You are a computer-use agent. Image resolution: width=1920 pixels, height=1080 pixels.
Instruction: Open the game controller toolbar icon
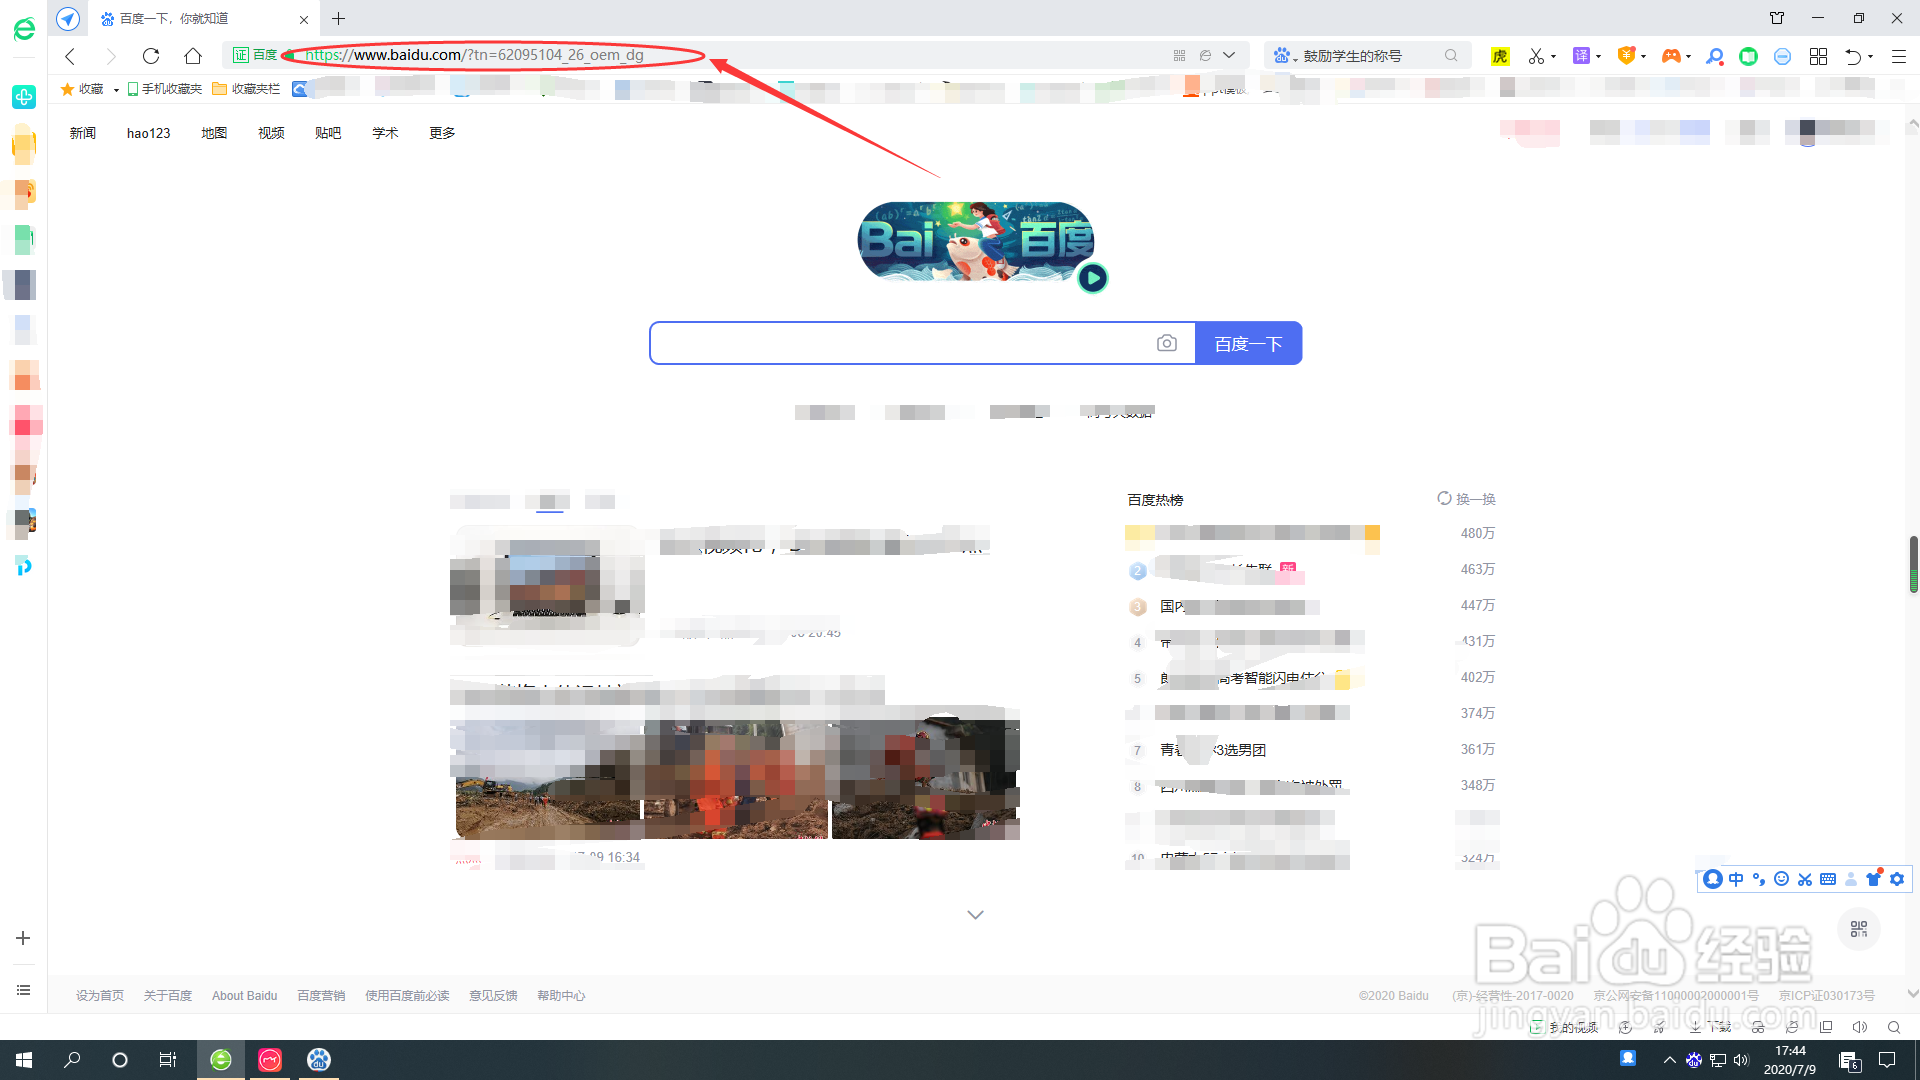pos(1670,56)
